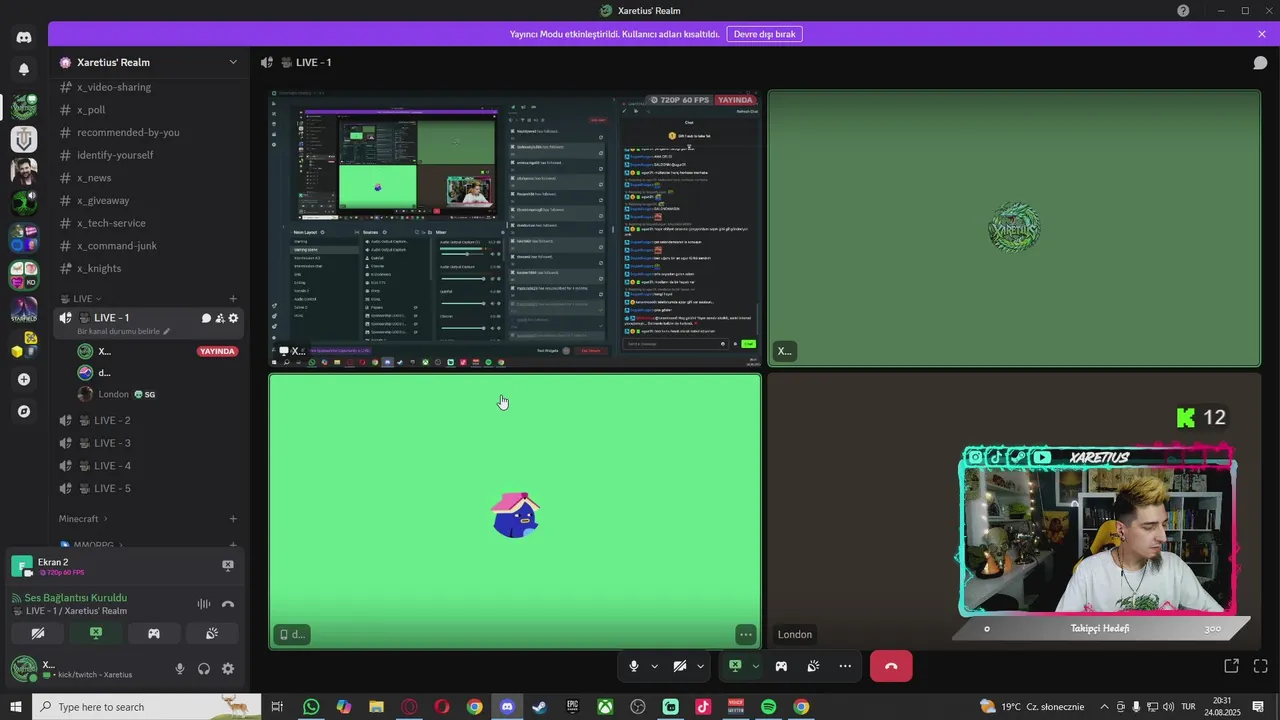Pop out the call window
The image size is (1280, 720).
click(1231, 666)
